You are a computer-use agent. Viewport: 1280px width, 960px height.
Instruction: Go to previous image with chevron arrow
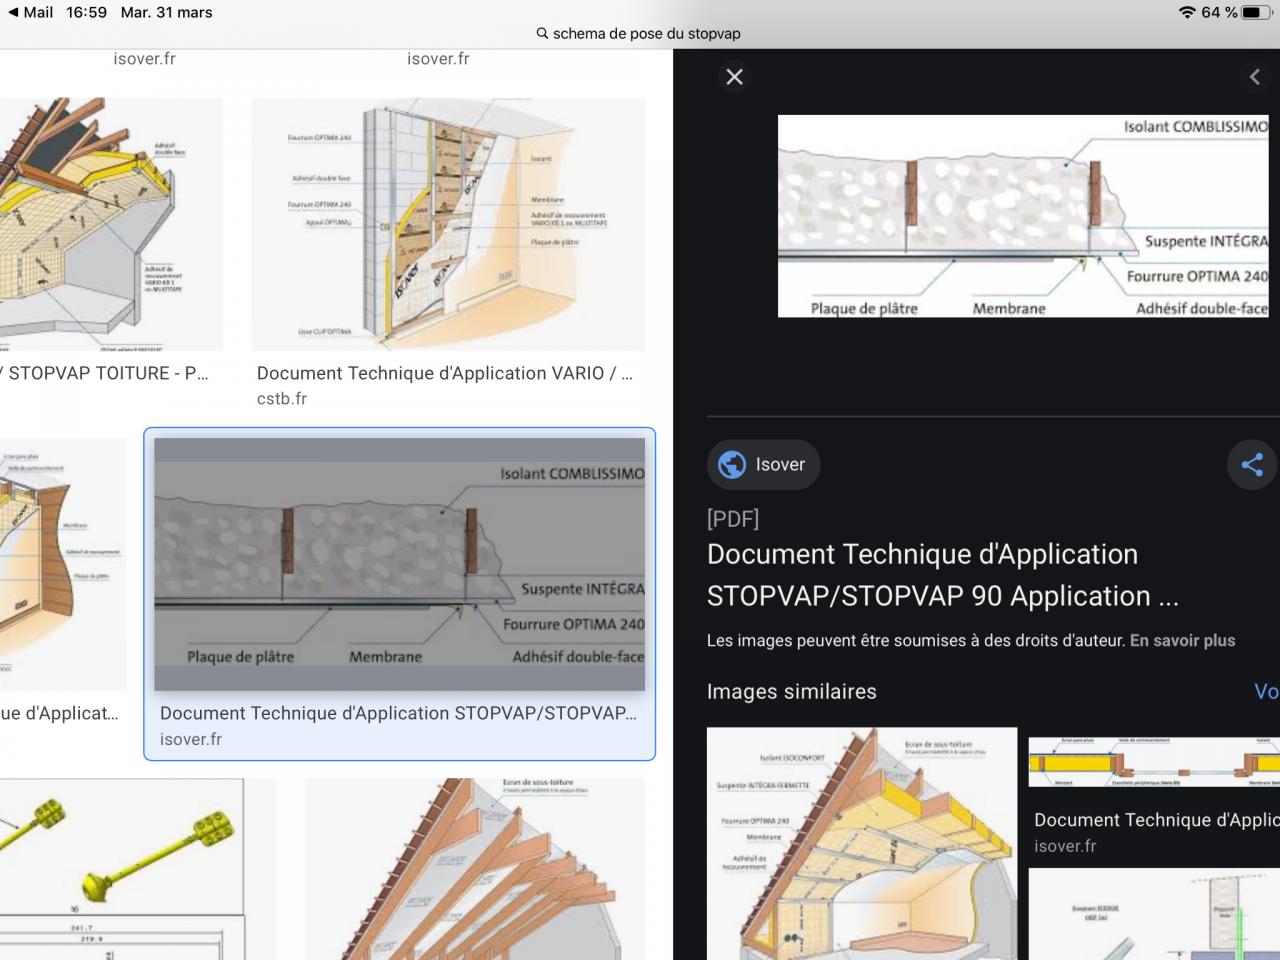point(1255,77)
